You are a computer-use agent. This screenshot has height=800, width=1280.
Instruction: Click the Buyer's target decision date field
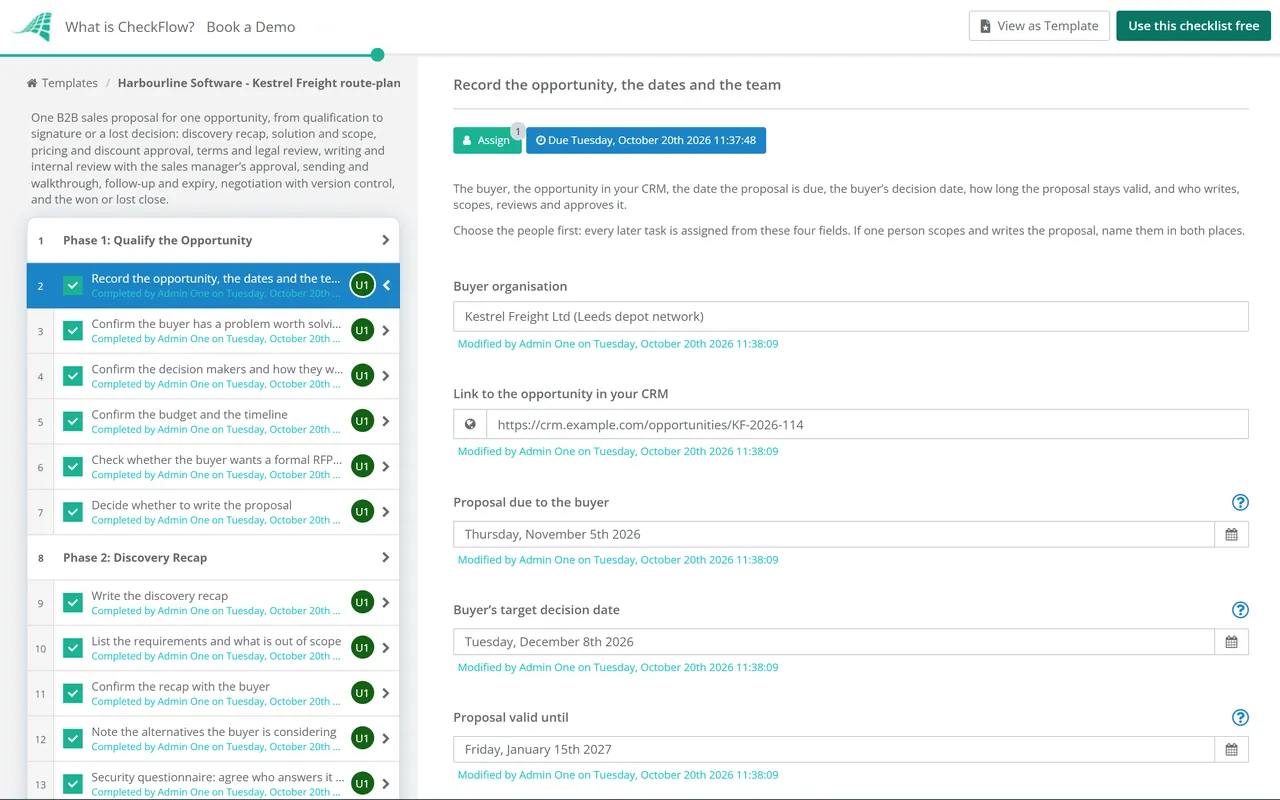(834, 642)
